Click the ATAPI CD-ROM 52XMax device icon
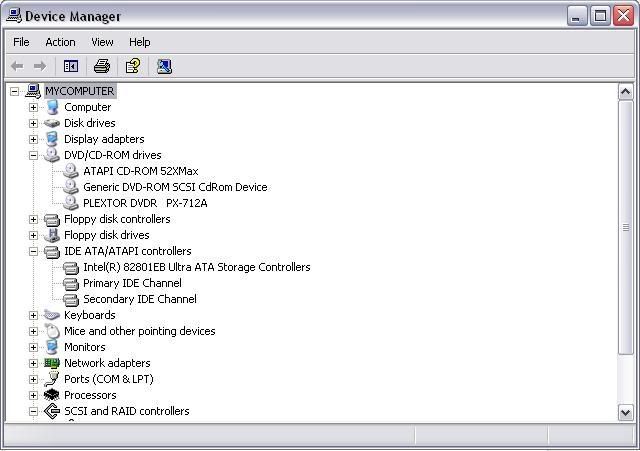This screenshot has width=640, height=451. (x=71, y=171)
